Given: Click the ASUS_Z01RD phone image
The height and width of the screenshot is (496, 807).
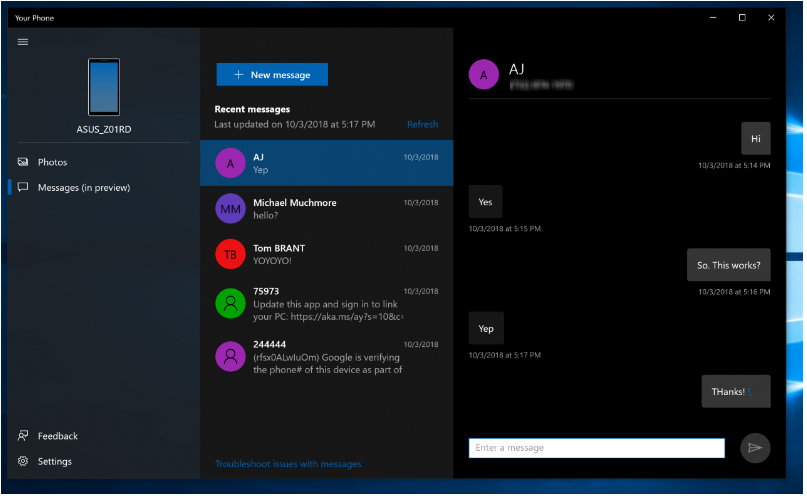Looking at the screenshot, I should pos(104,87).
